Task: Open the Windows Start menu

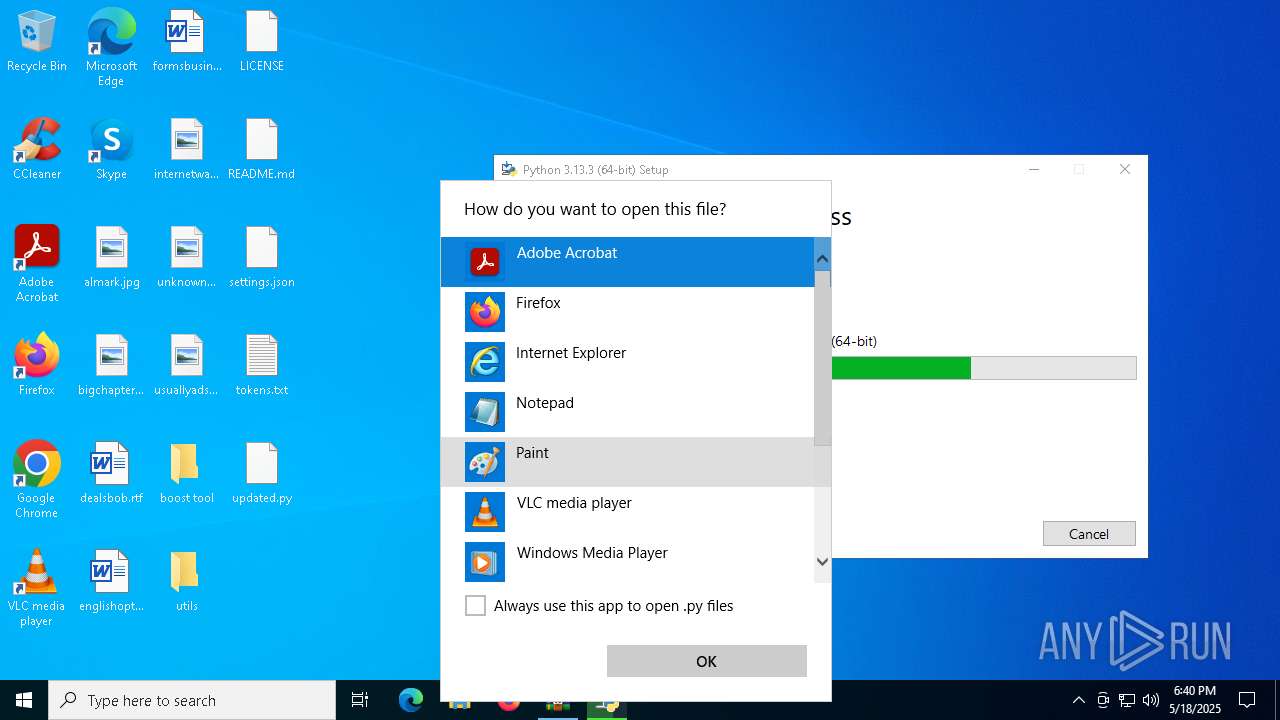Action: coord(24,700)
